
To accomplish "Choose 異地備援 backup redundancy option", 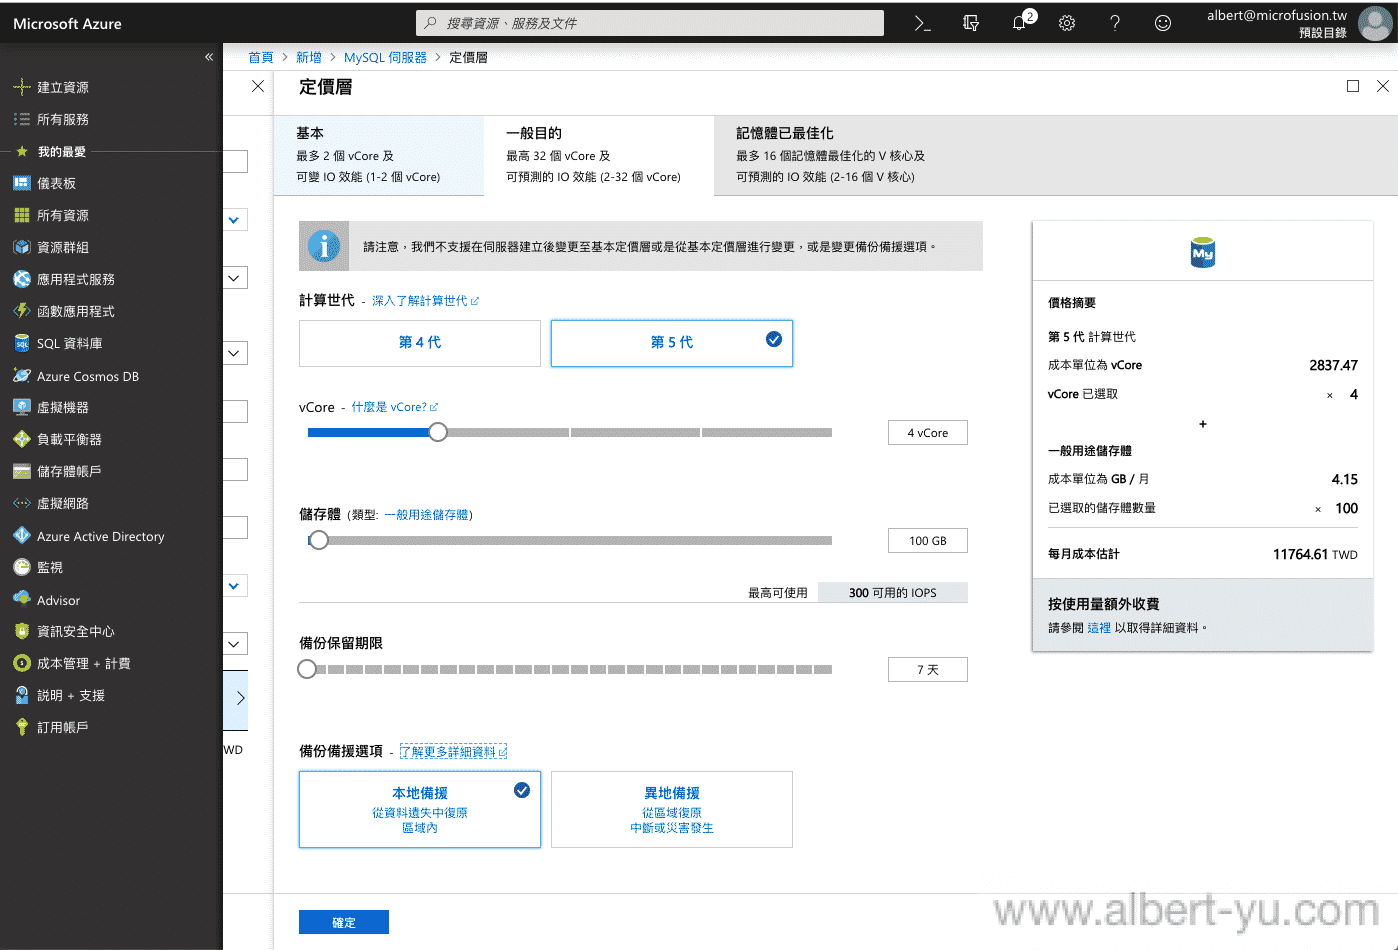I will coord(672,809).
